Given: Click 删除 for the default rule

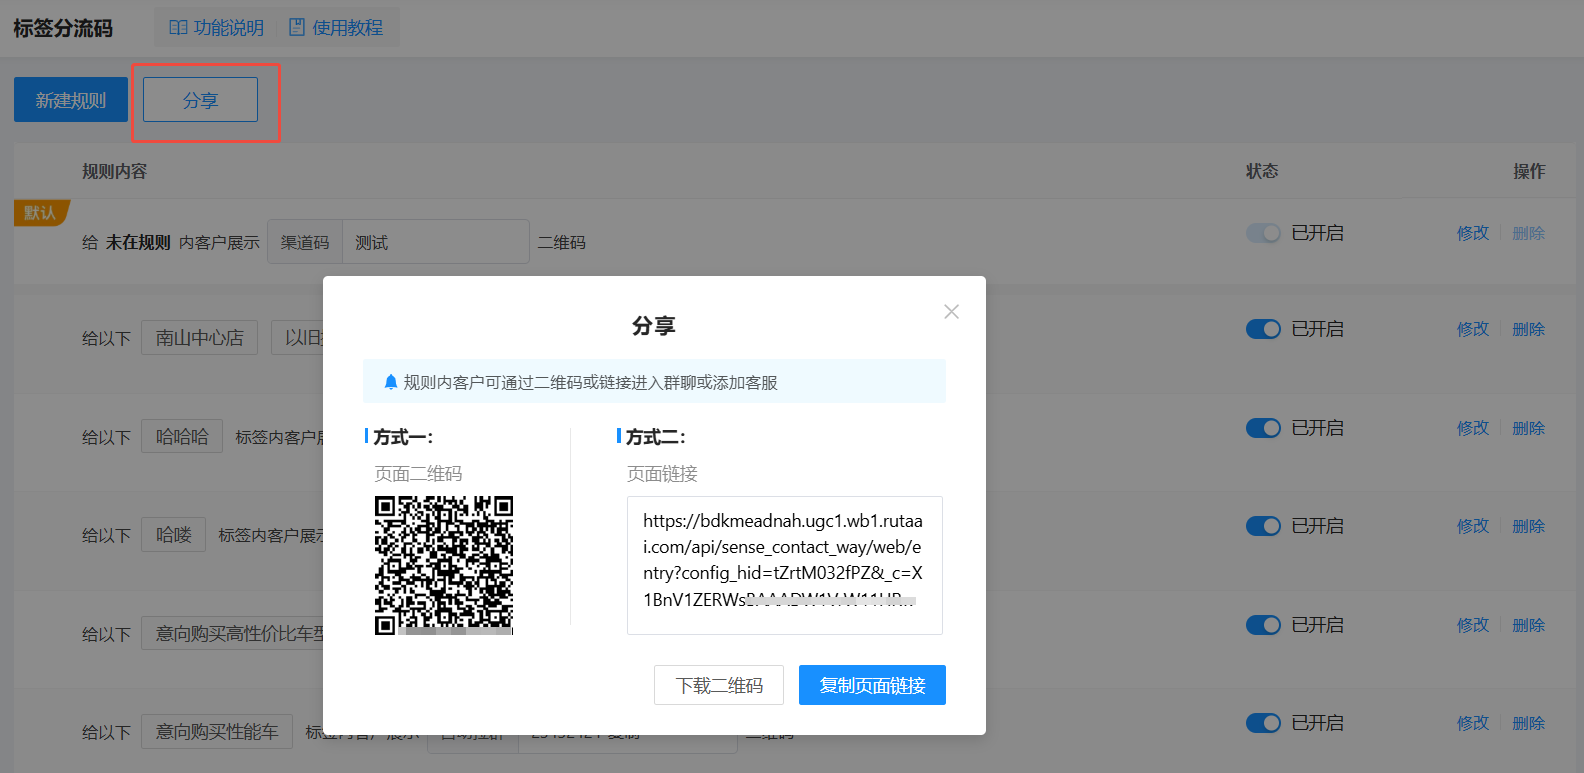Looking at the screenshot, I should pyautogui.click(x=1529, y=233).
